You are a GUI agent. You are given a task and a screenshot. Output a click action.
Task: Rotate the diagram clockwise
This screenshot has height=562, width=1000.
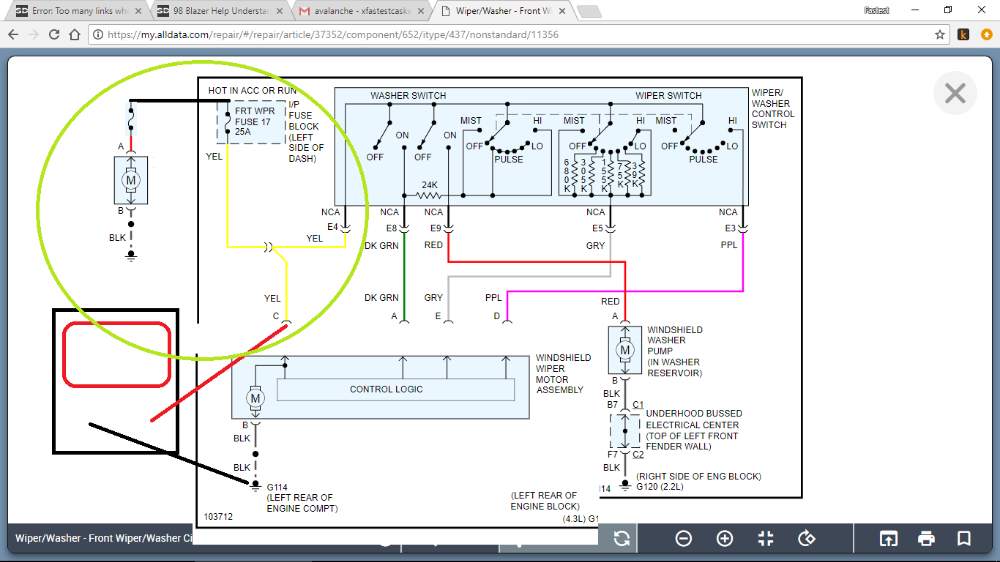pos(807,538)
